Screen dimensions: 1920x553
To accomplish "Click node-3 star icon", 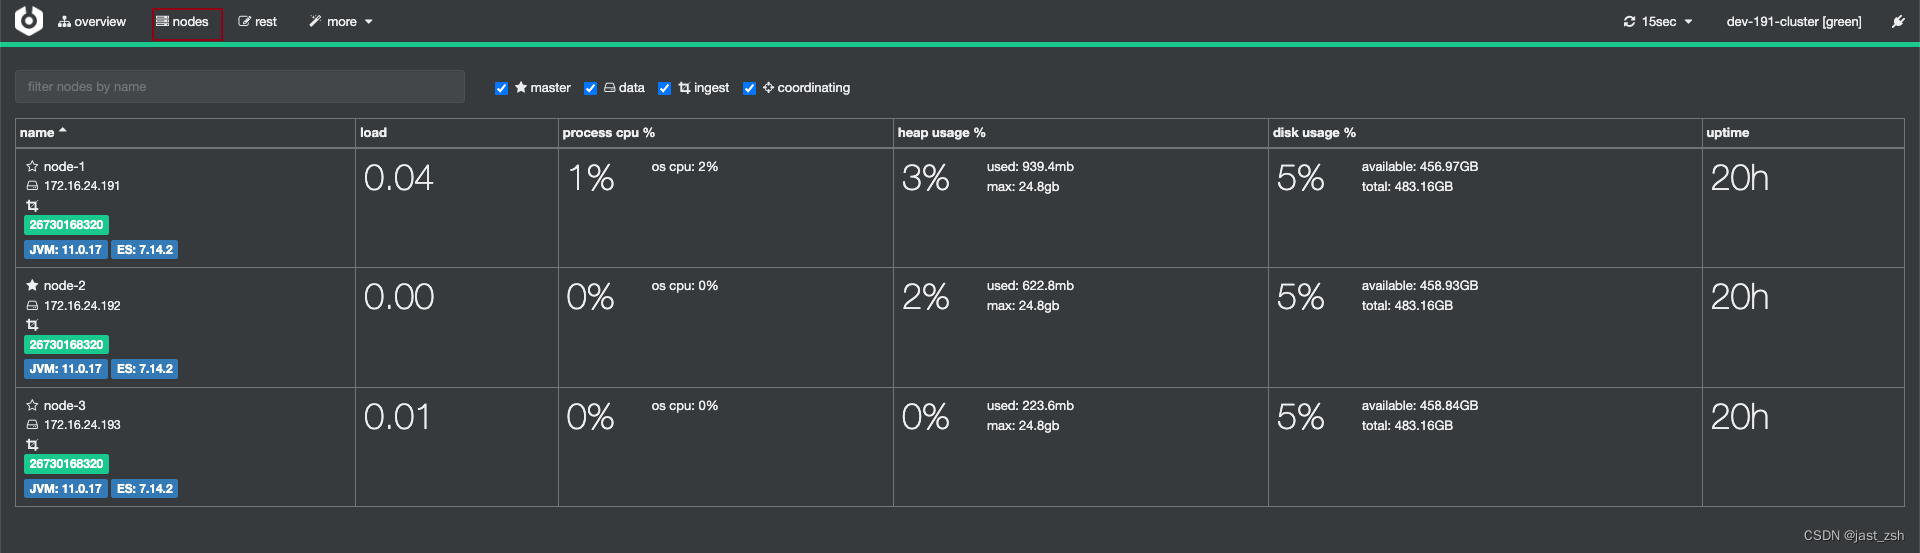I will [32, 406].
